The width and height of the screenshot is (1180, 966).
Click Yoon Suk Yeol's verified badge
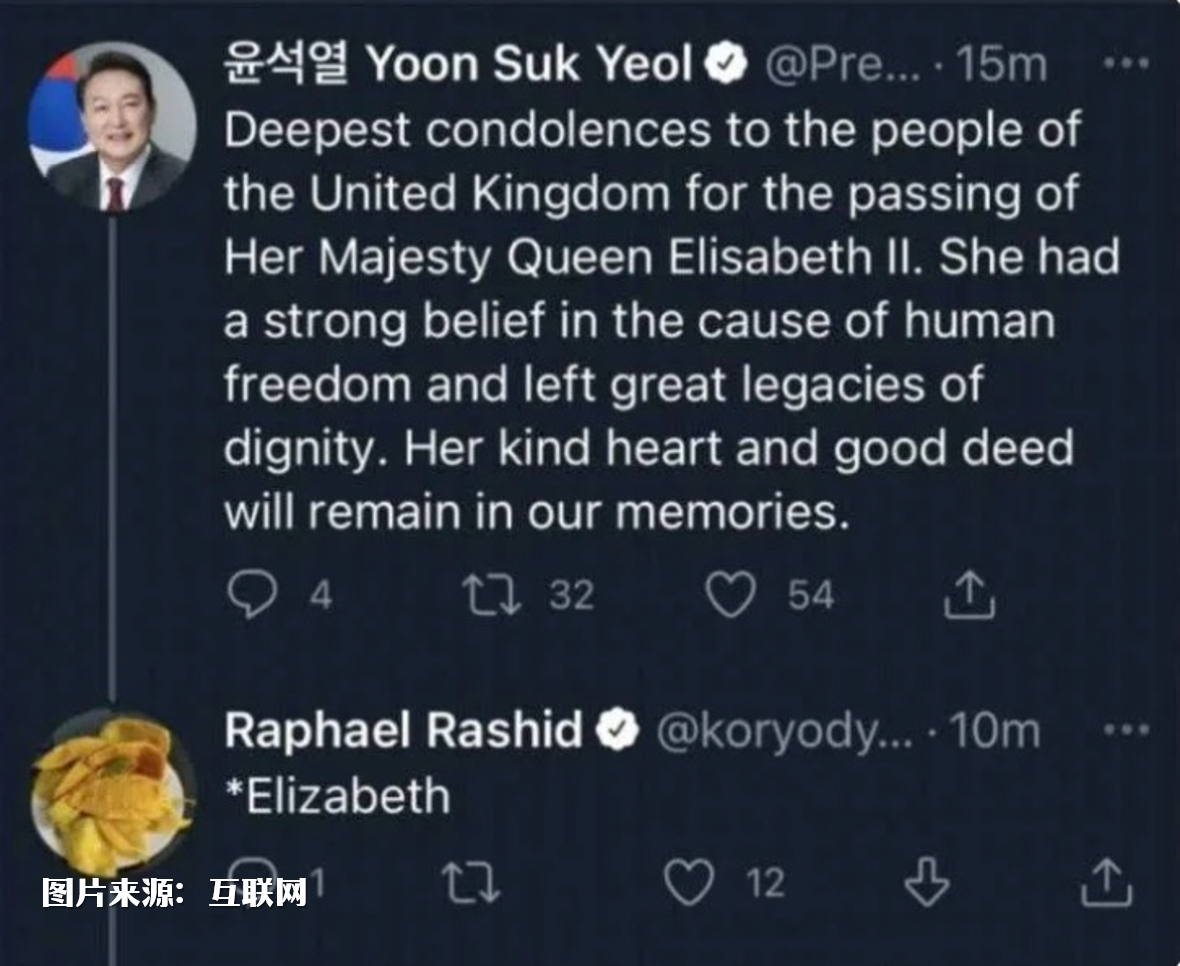pos(727,66)
